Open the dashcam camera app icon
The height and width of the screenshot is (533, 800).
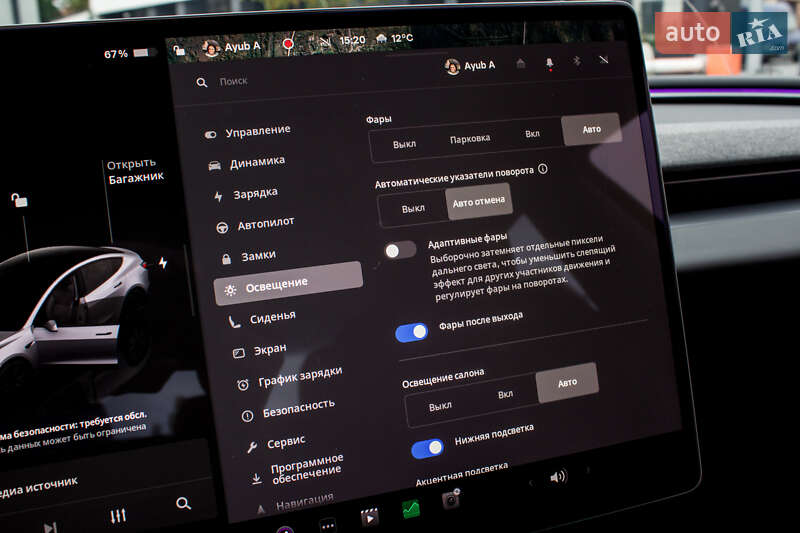pyautogui.click(x=451, y=500)
